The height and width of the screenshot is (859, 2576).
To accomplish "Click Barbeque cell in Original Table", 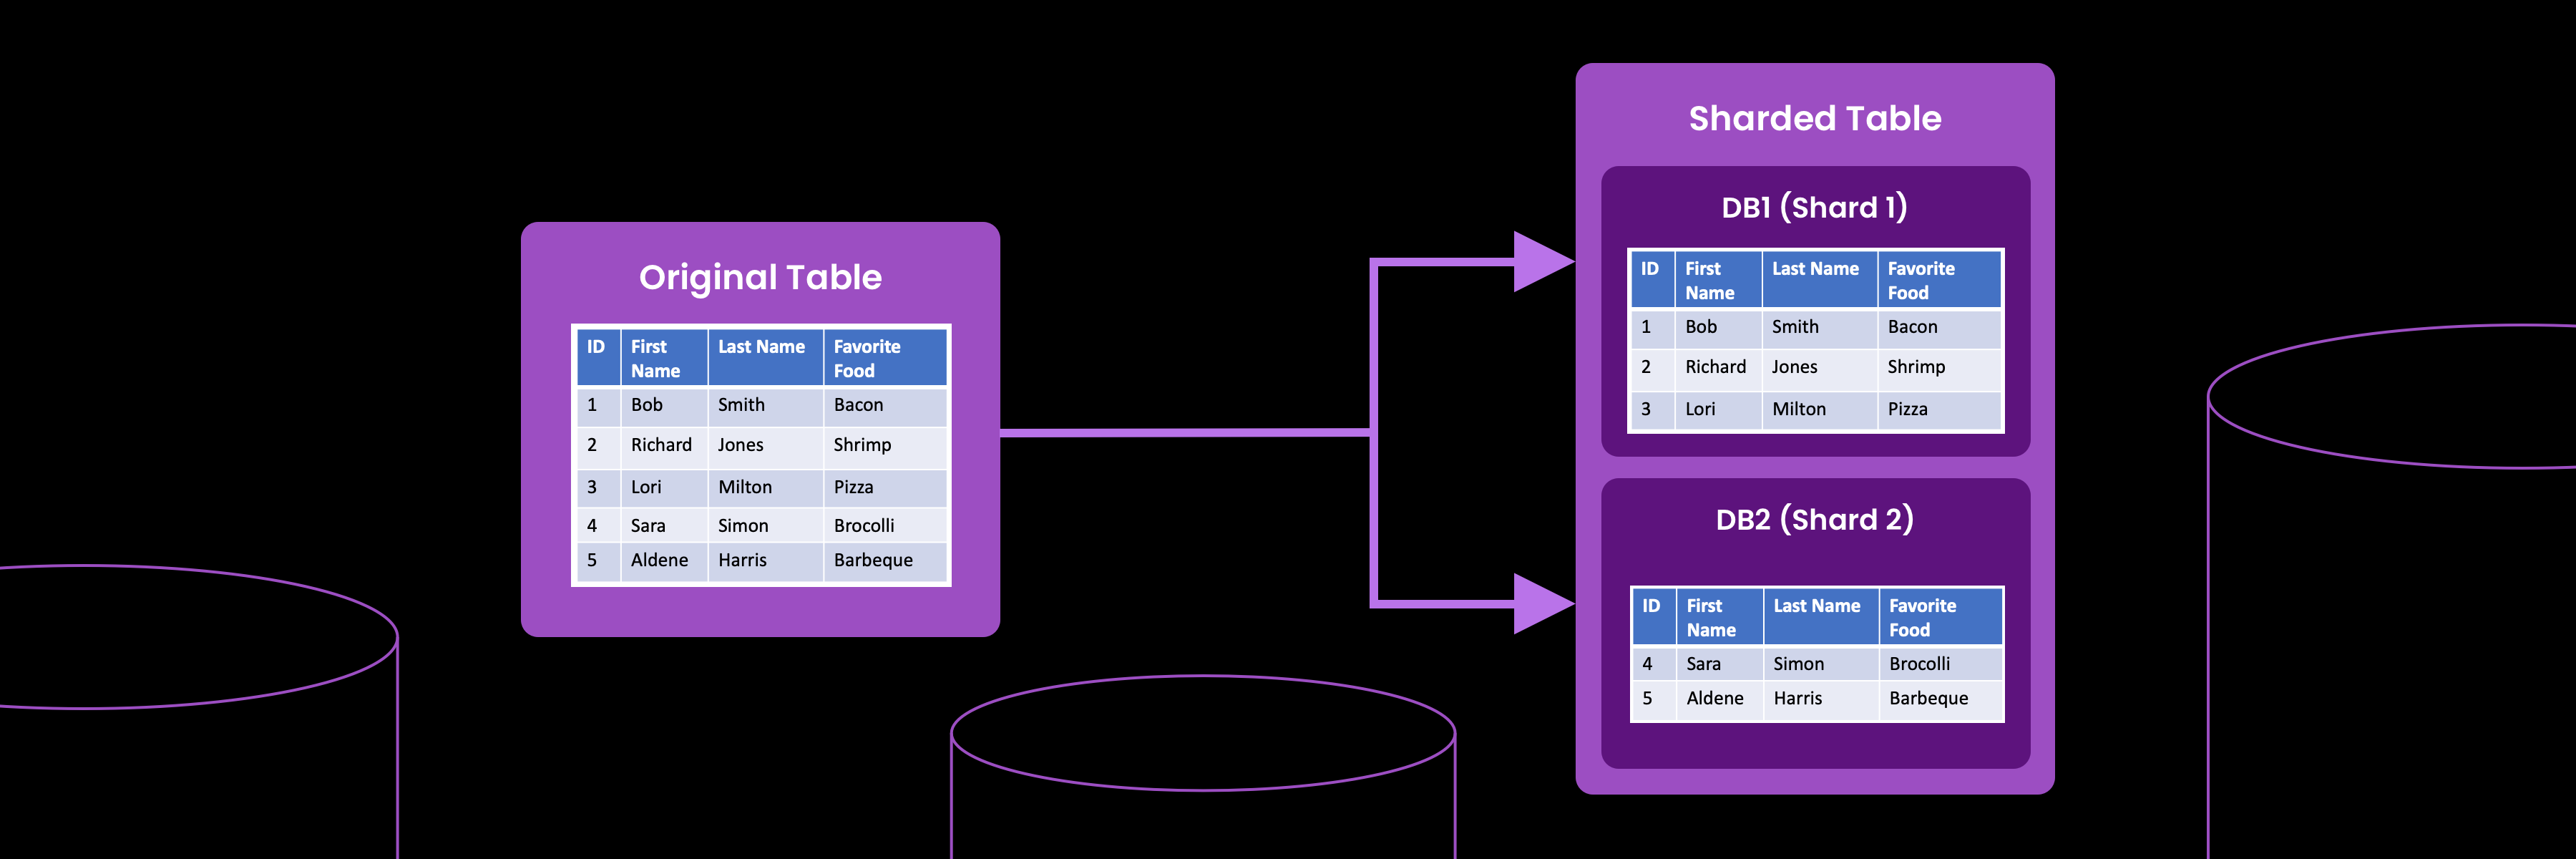I will coord(873,560).
